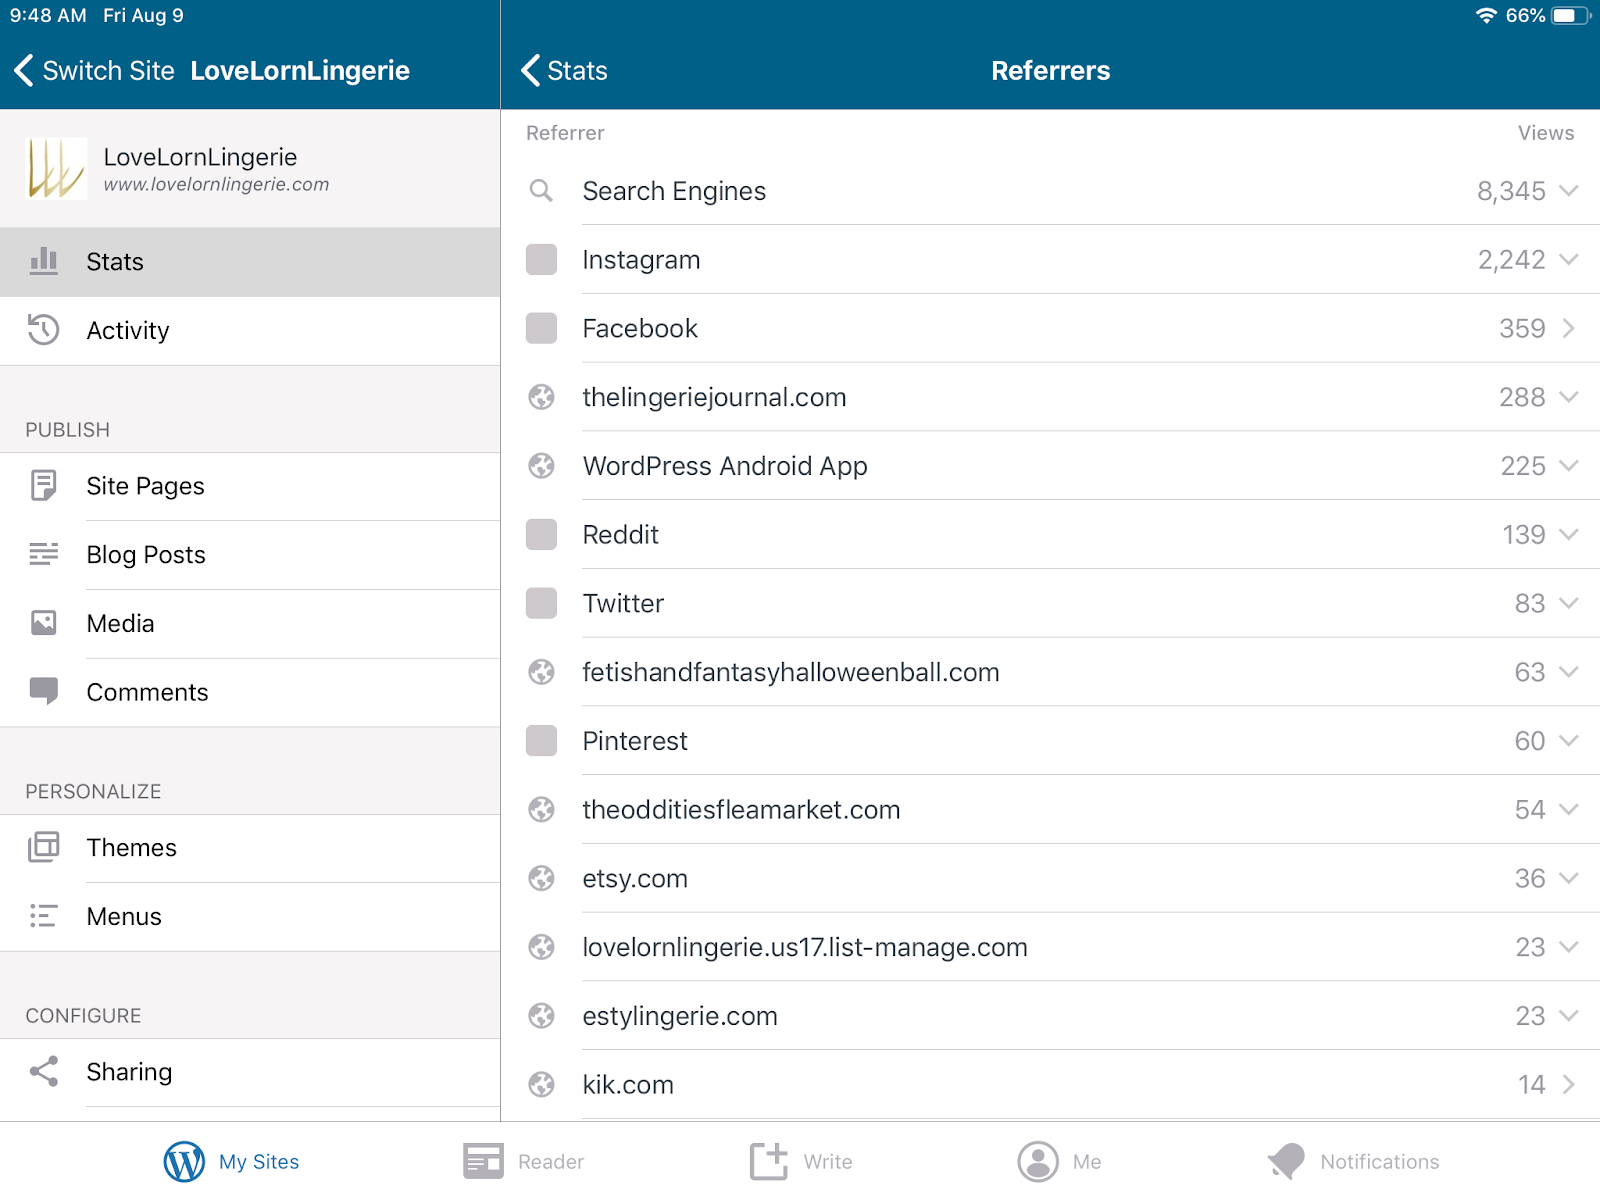Expand WordPress Android App row chevron
The image size is (1600, 1200).
click(x=1568, y=466)
